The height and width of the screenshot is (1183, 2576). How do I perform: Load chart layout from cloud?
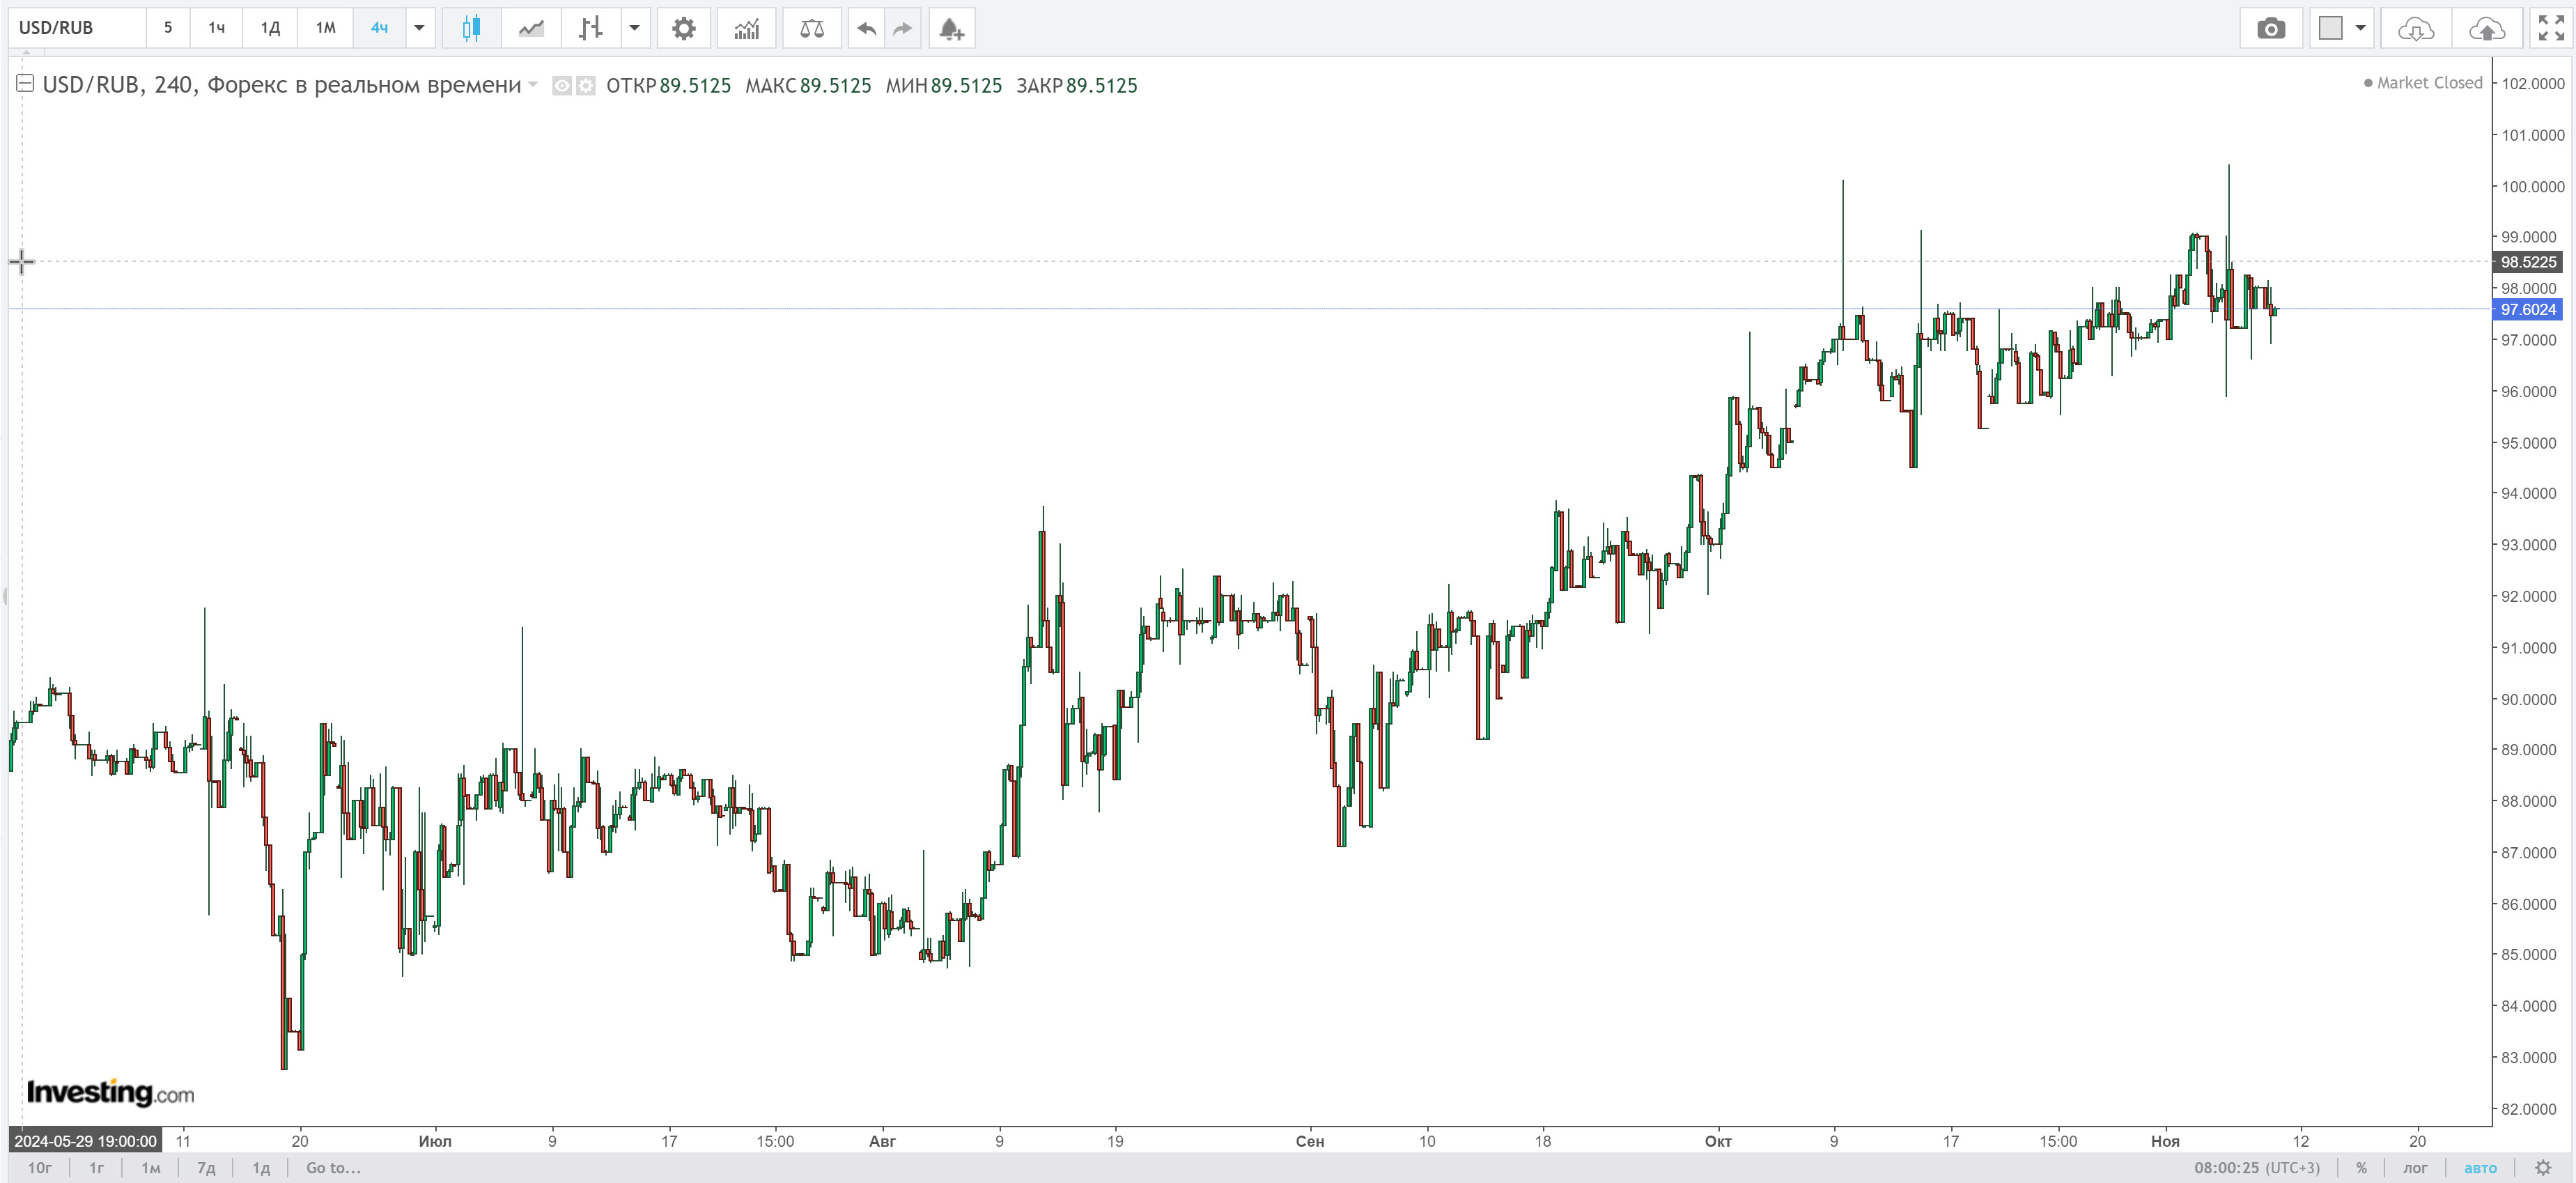coord(2415,28)
